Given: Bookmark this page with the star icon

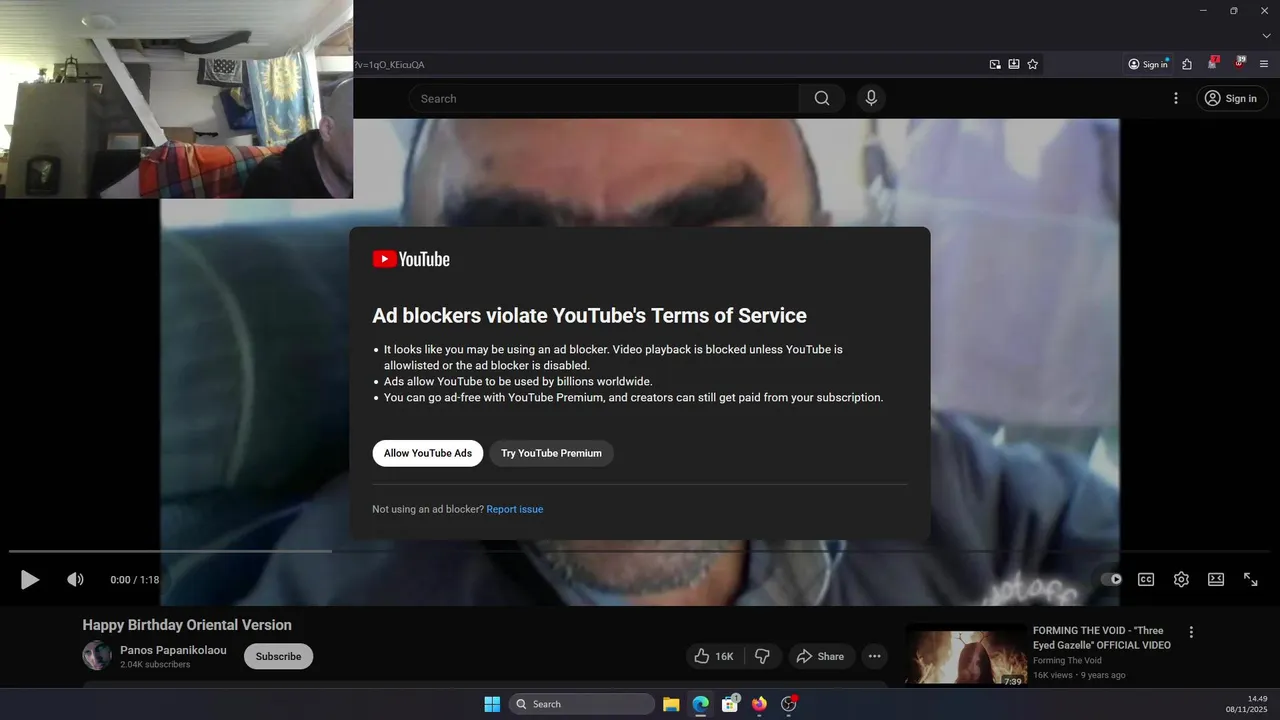Looking at the screenshot, I should (1033, 64).
